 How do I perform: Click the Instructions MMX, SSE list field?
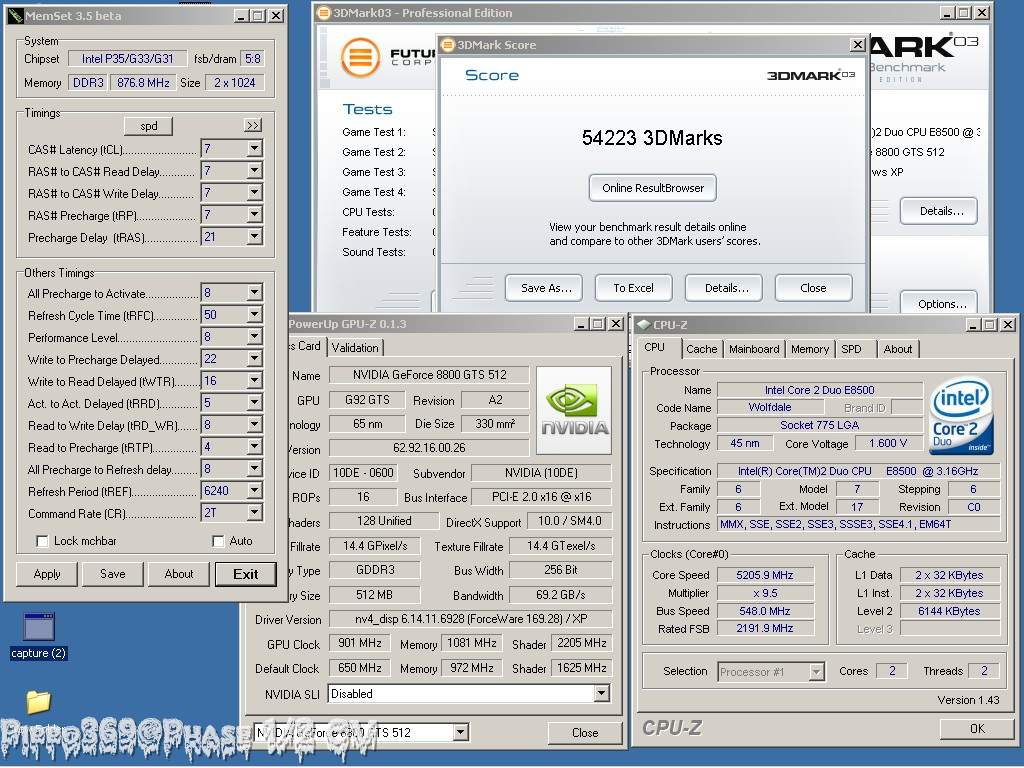858,524
